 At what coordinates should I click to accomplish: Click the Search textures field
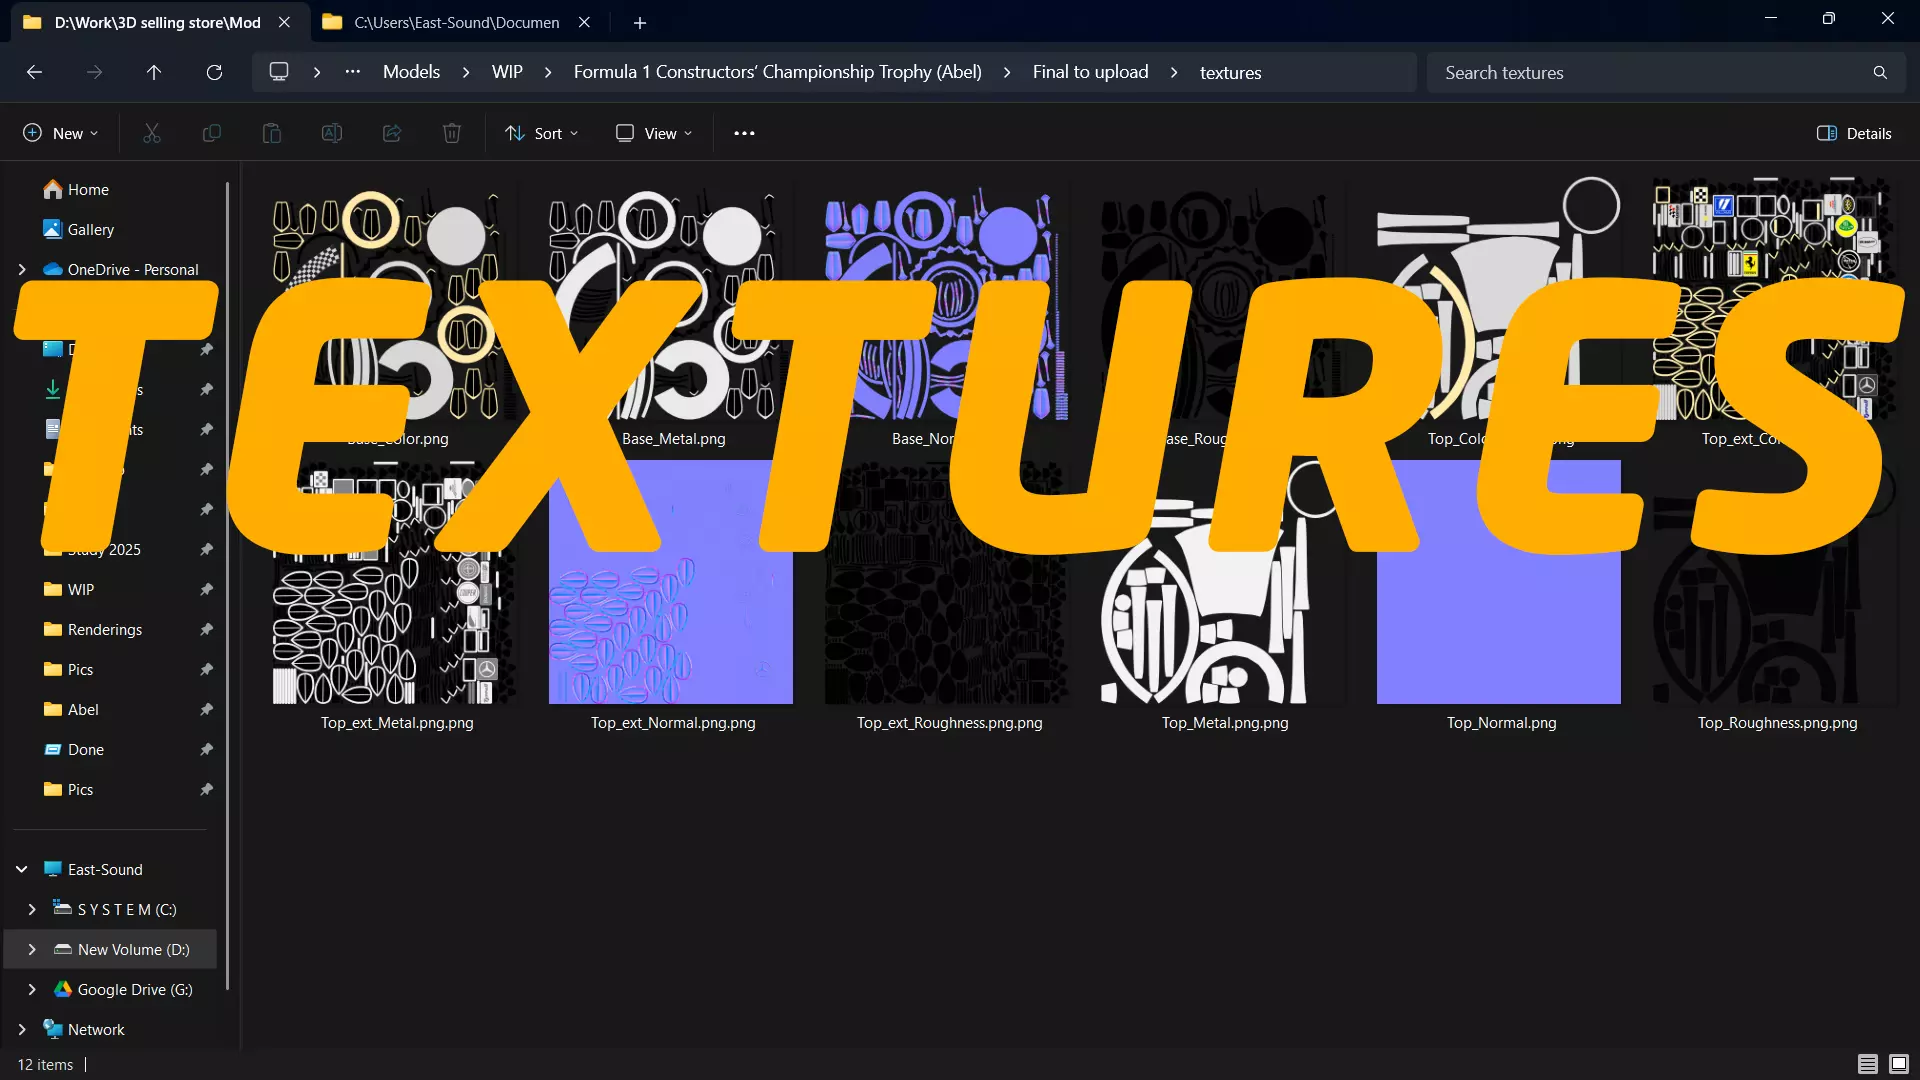click(1650, 72)
